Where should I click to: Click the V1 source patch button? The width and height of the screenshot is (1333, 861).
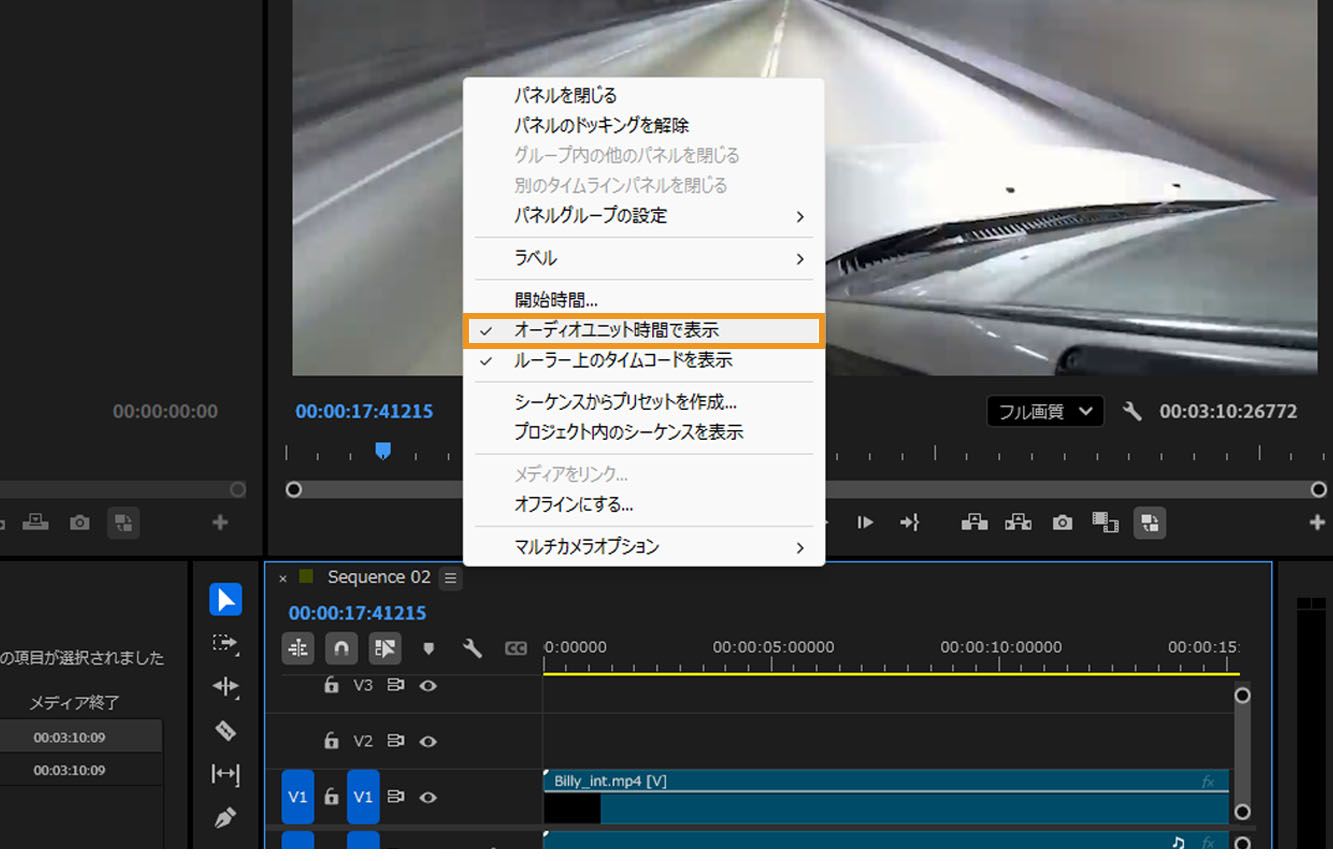coord(297,797)
